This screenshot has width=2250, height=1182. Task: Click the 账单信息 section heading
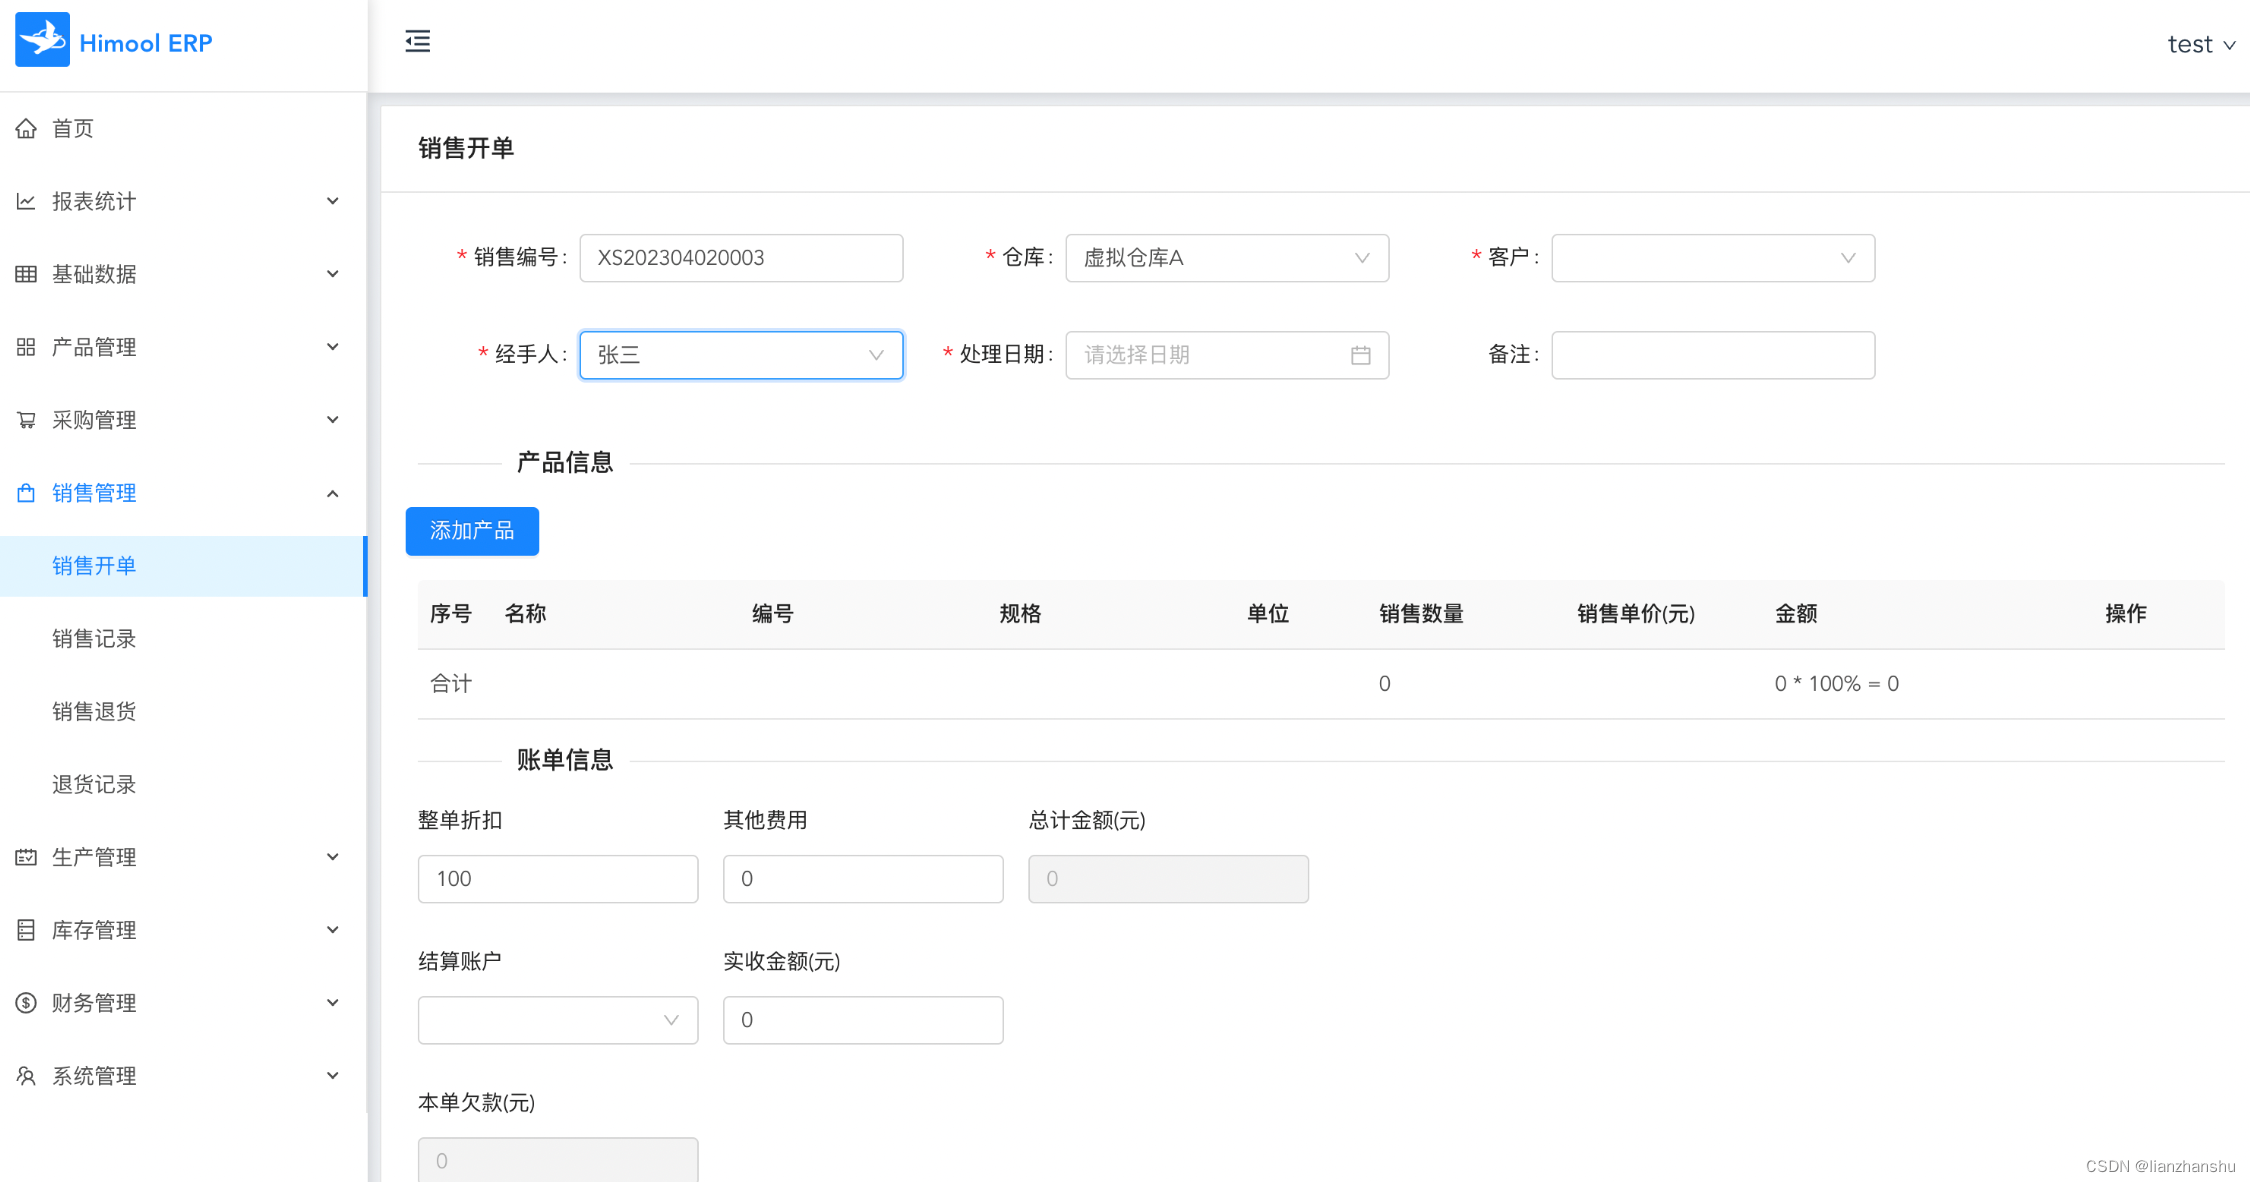tap(565, 761)
